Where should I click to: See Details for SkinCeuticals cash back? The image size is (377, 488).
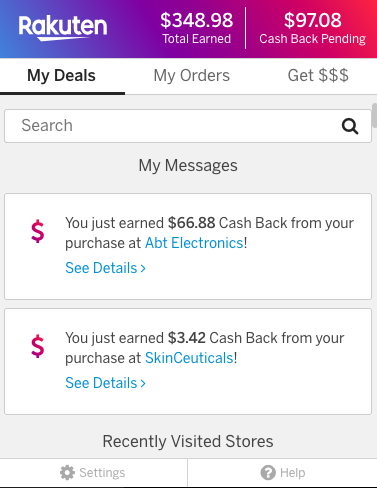coord(105,383)
